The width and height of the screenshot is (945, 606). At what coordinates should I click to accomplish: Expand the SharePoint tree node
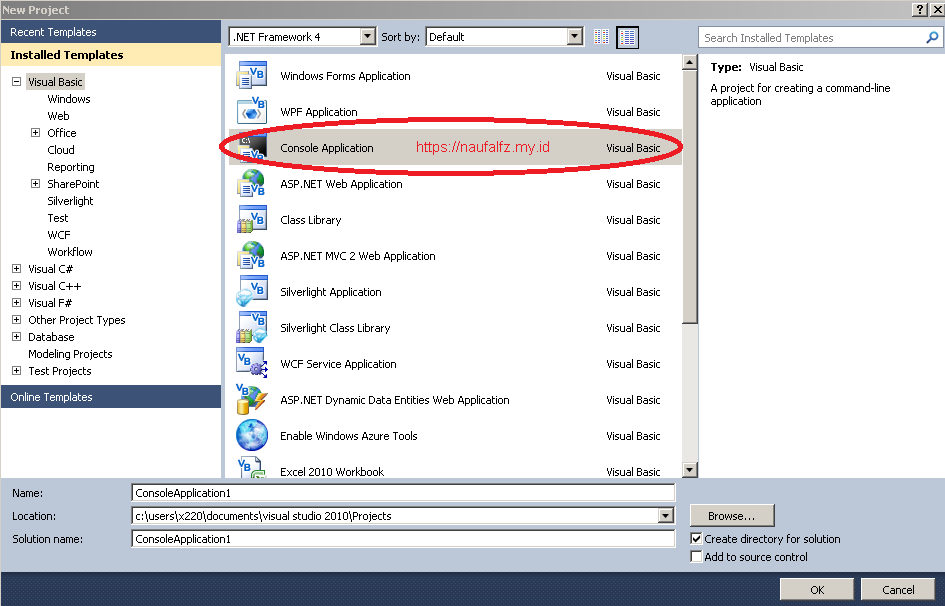coord(36,184)
